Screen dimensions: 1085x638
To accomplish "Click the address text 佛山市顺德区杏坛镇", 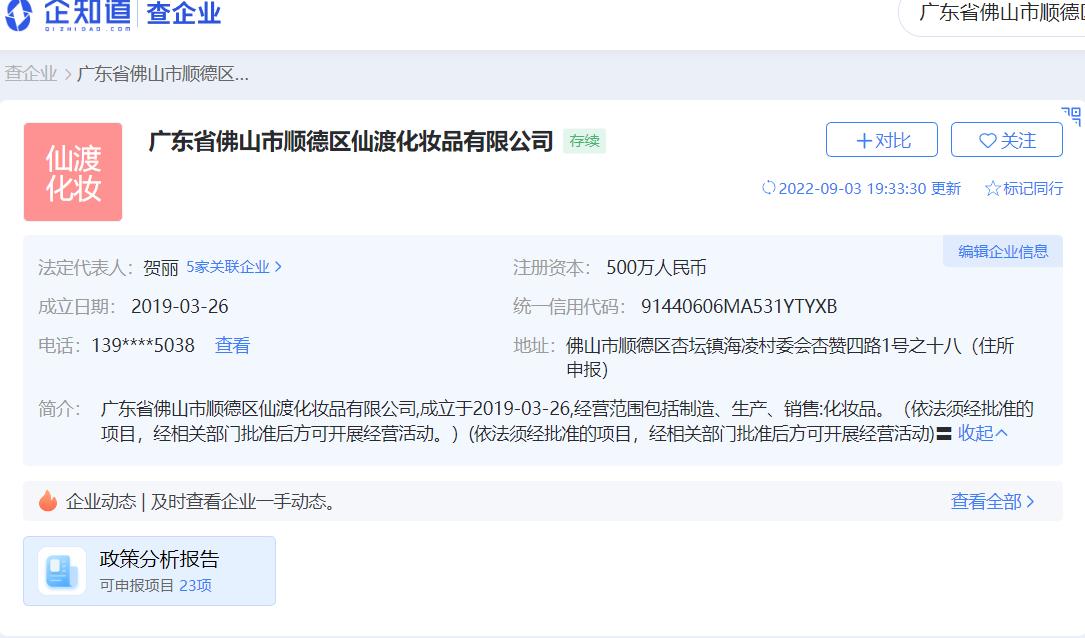I will point(790,357).
